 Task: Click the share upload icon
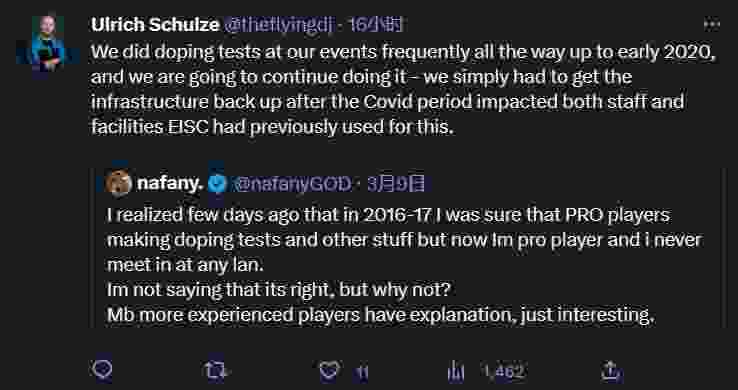[611, 372]
